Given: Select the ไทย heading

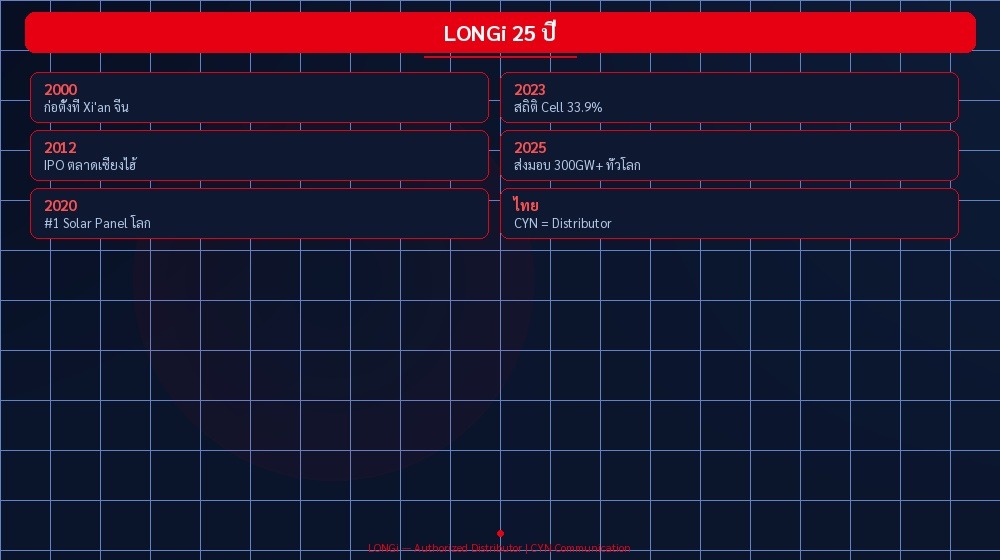Looking at the screenshot, I should point(526,205).
